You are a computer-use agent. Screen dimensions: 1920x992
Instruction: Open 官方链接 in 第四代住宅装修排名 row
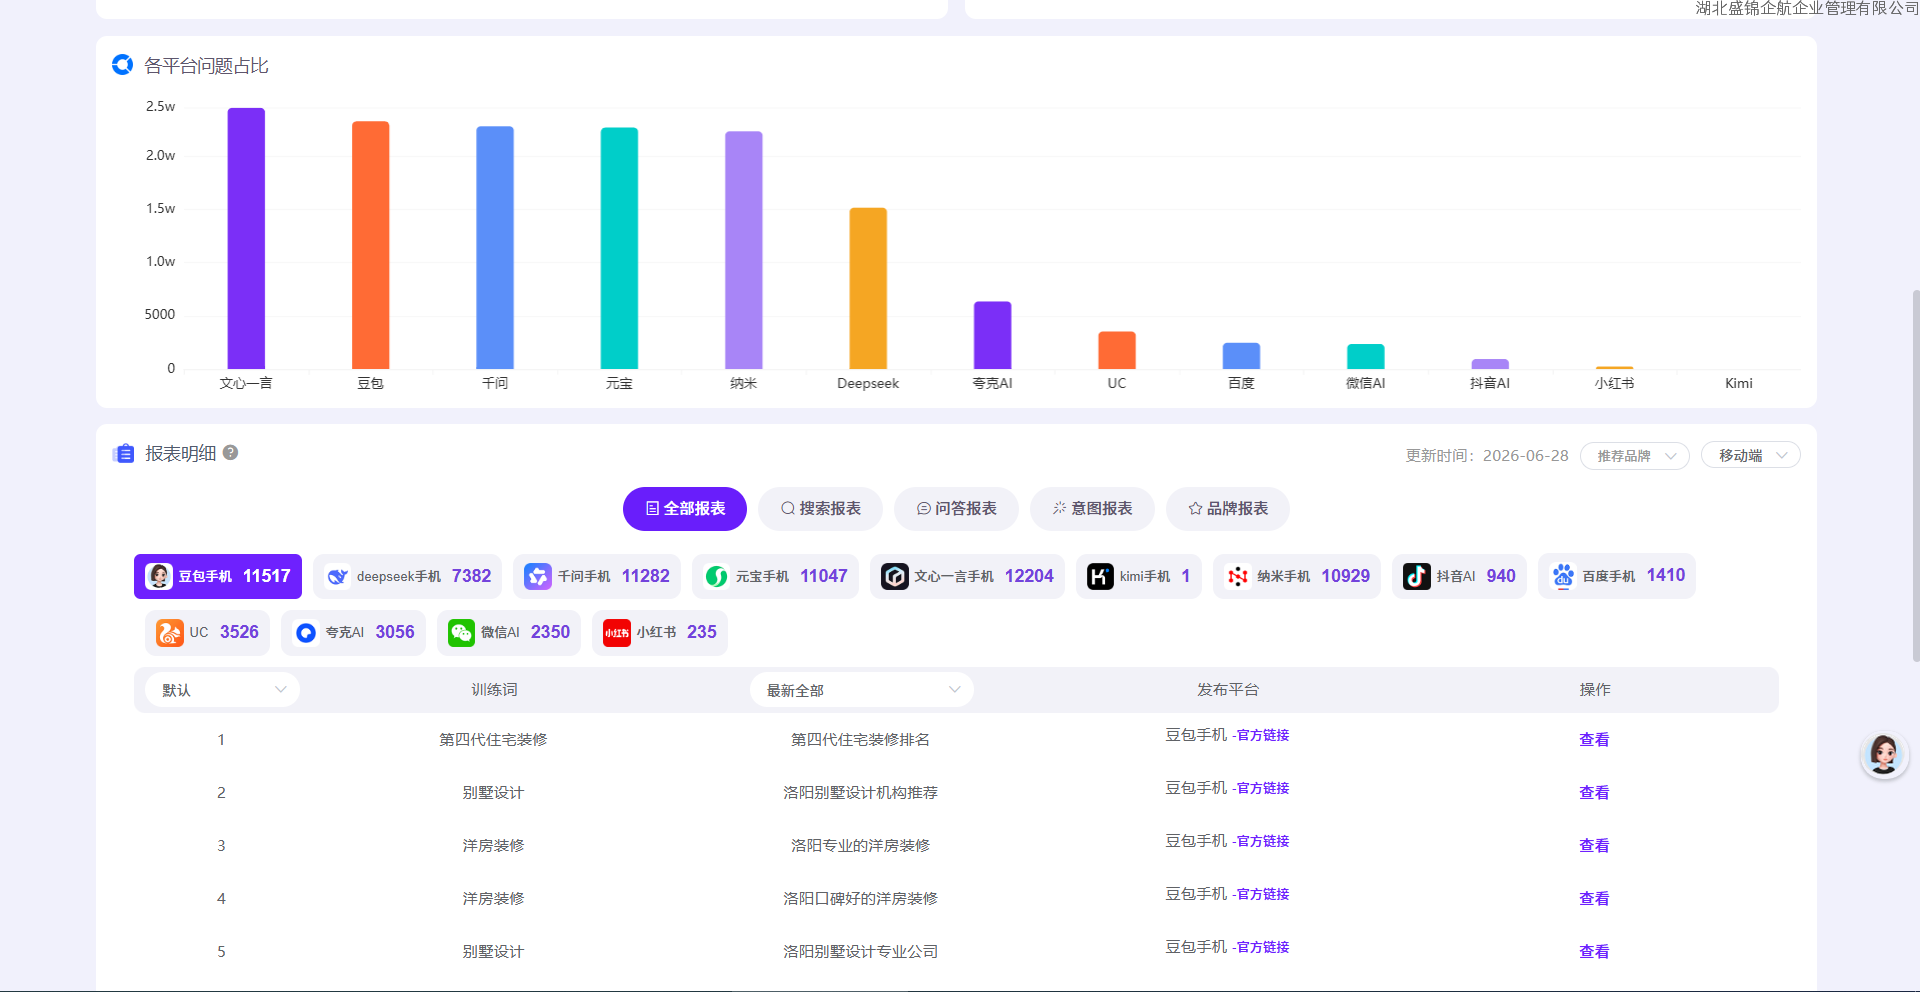pos(1263,735)
